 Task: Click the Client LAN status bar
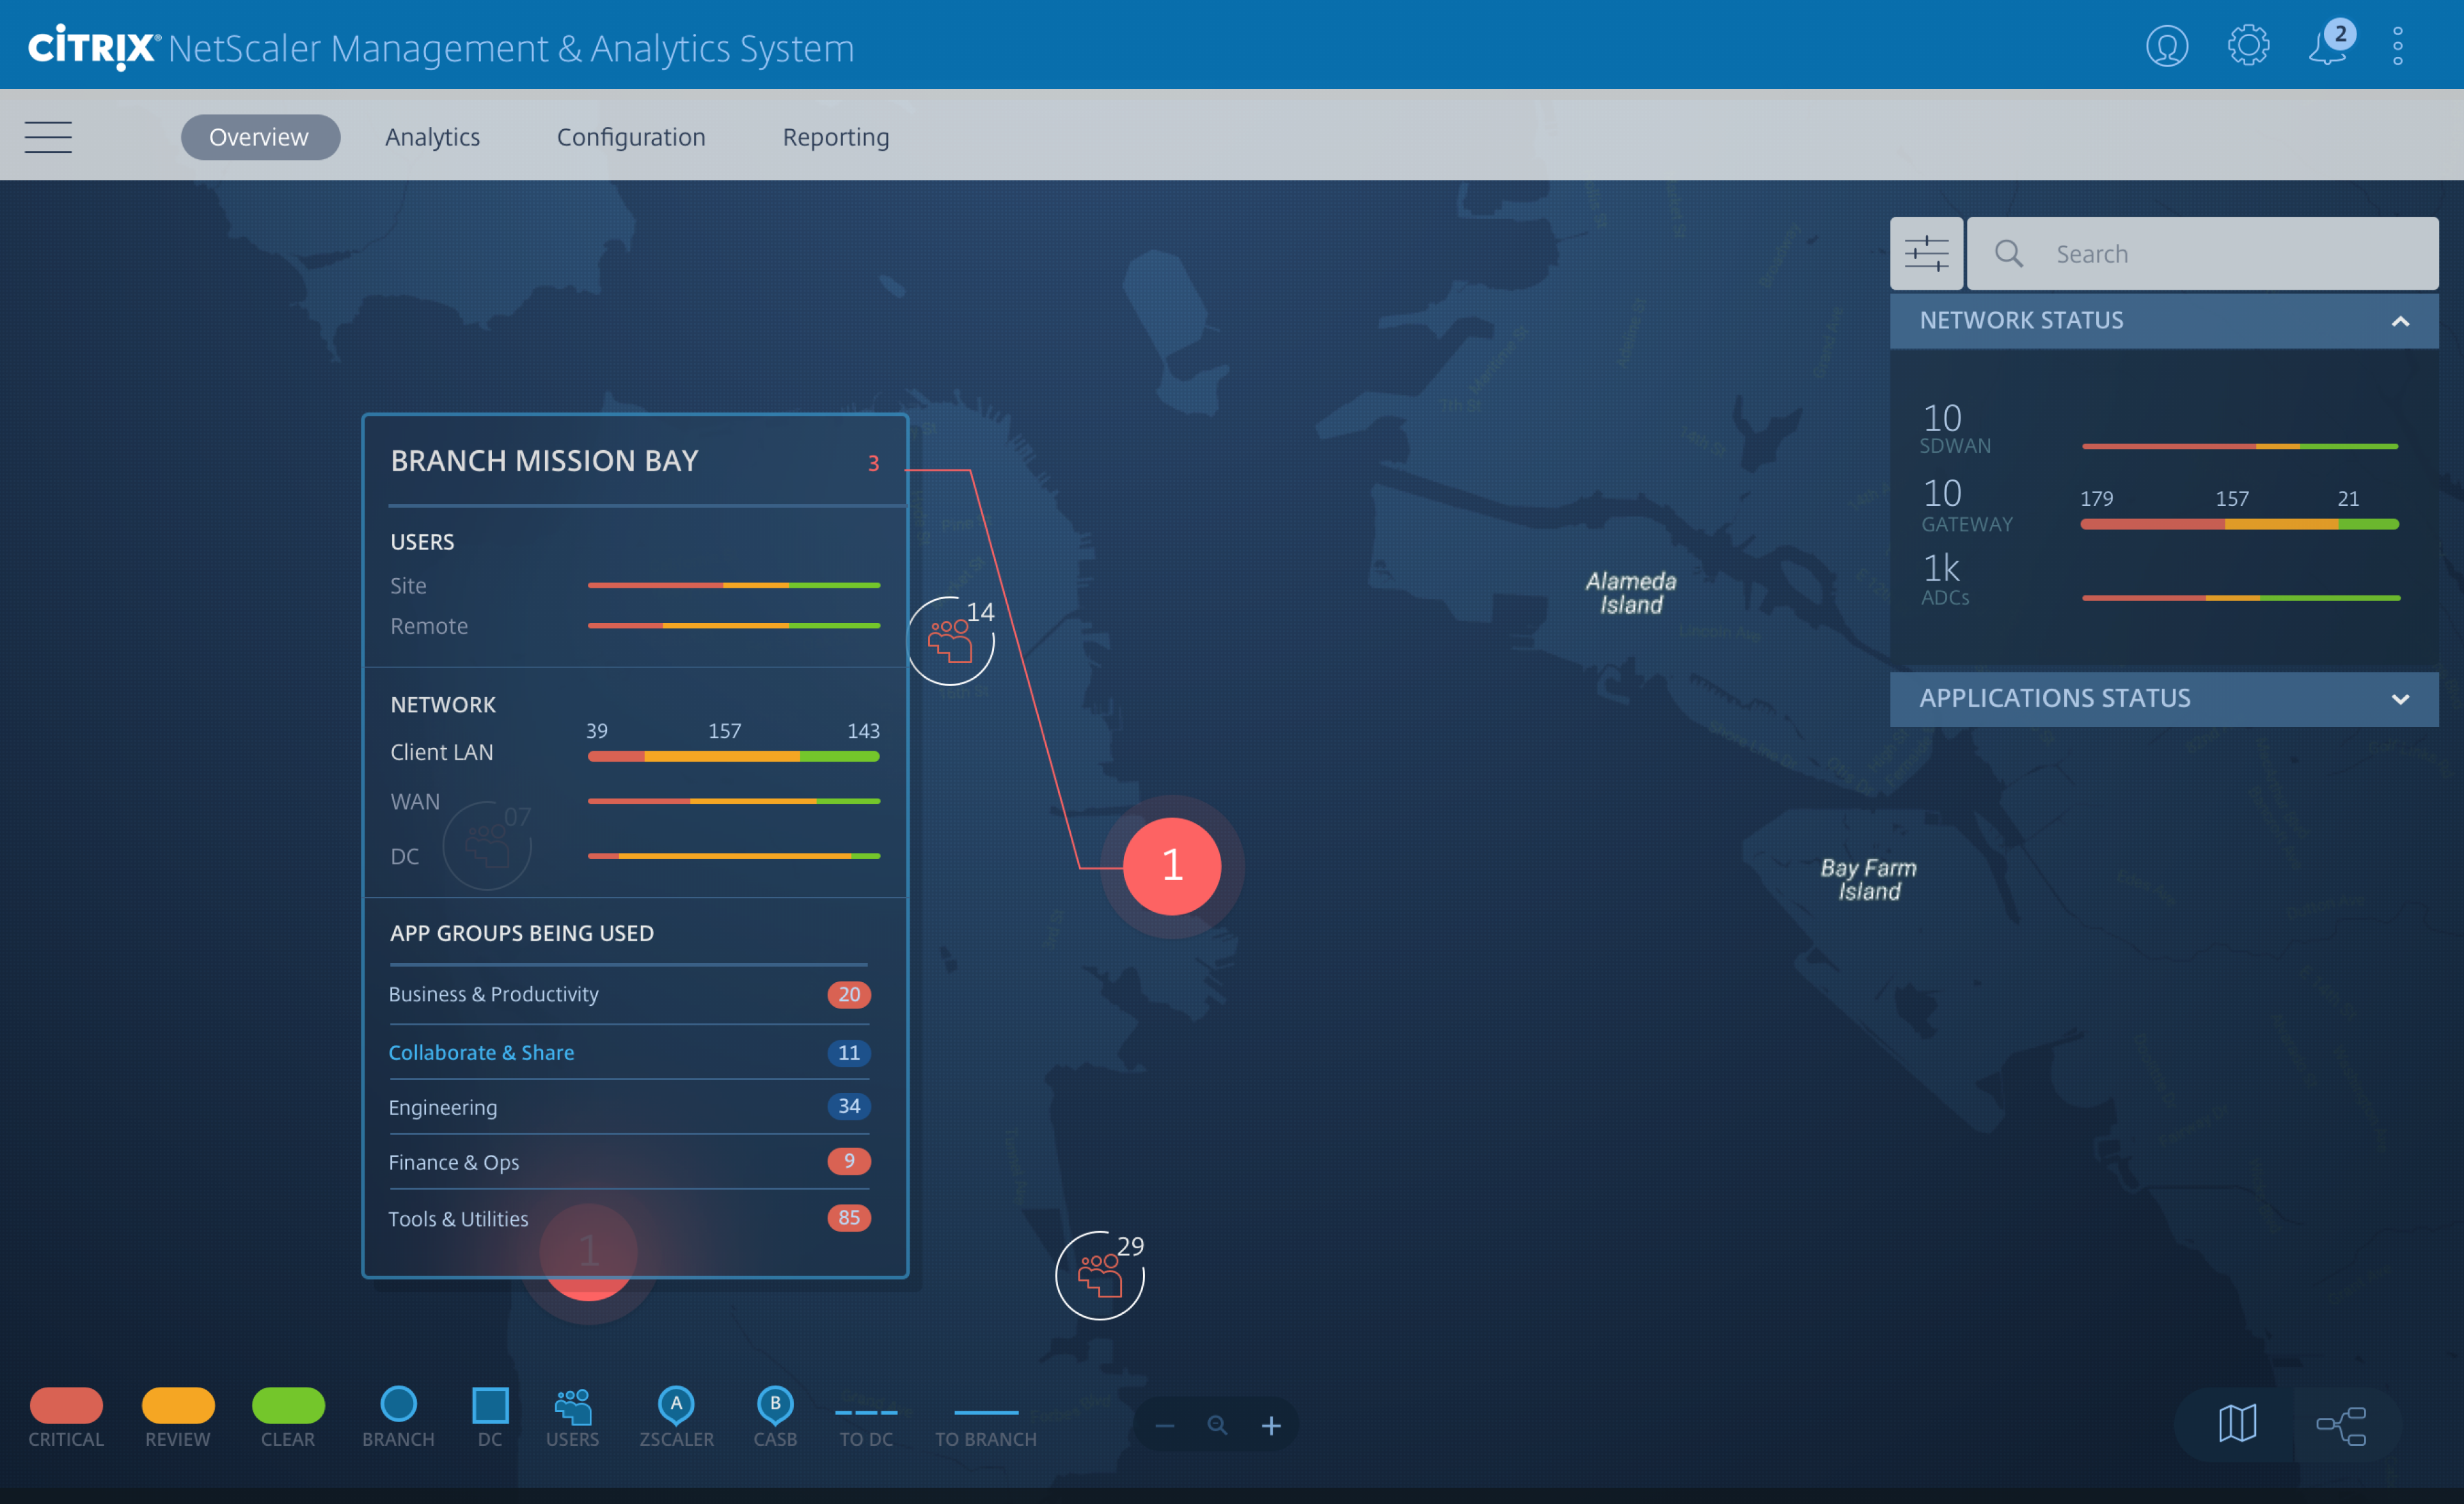[734, 756]
